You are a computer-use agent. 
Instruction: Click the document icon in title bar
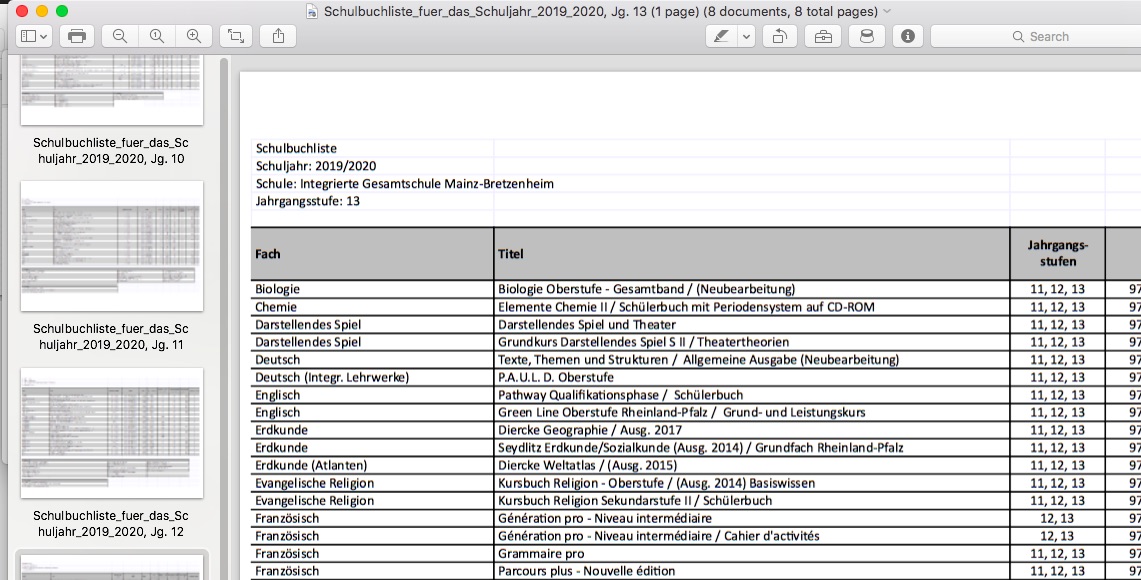point(313,12)
